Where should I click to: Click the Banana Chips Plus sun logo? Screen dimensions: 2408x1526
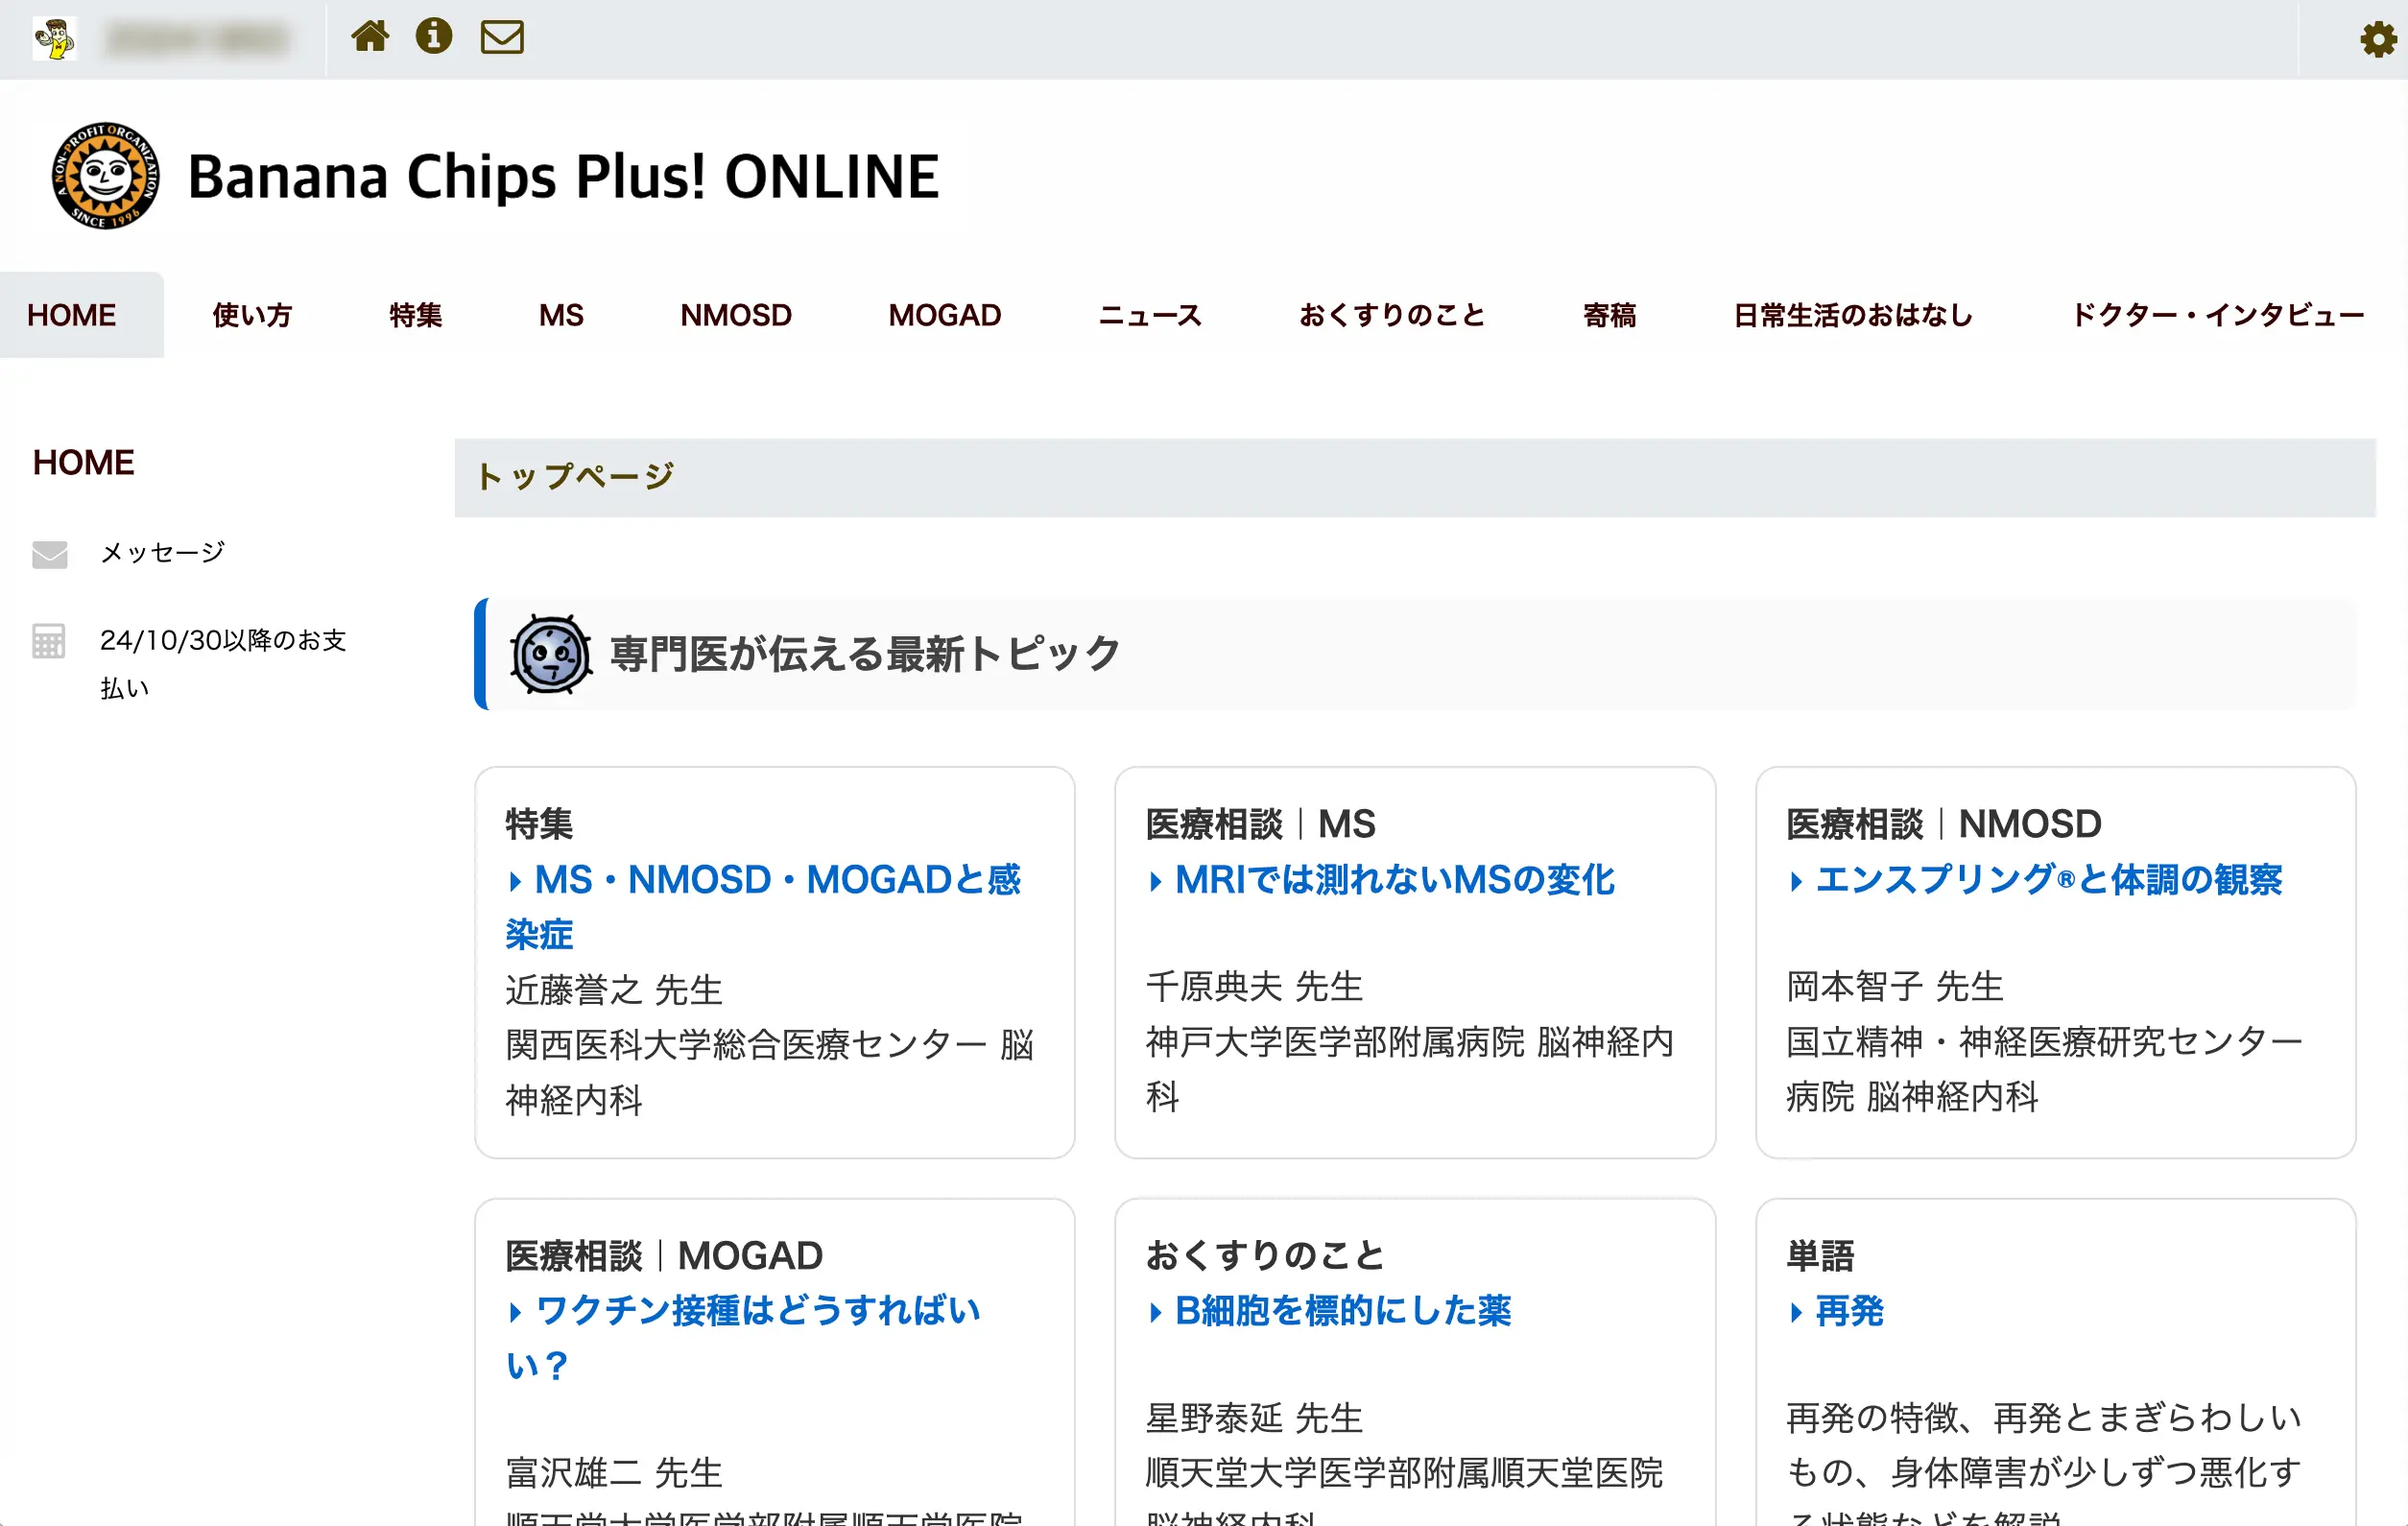(x=106, y=176)
